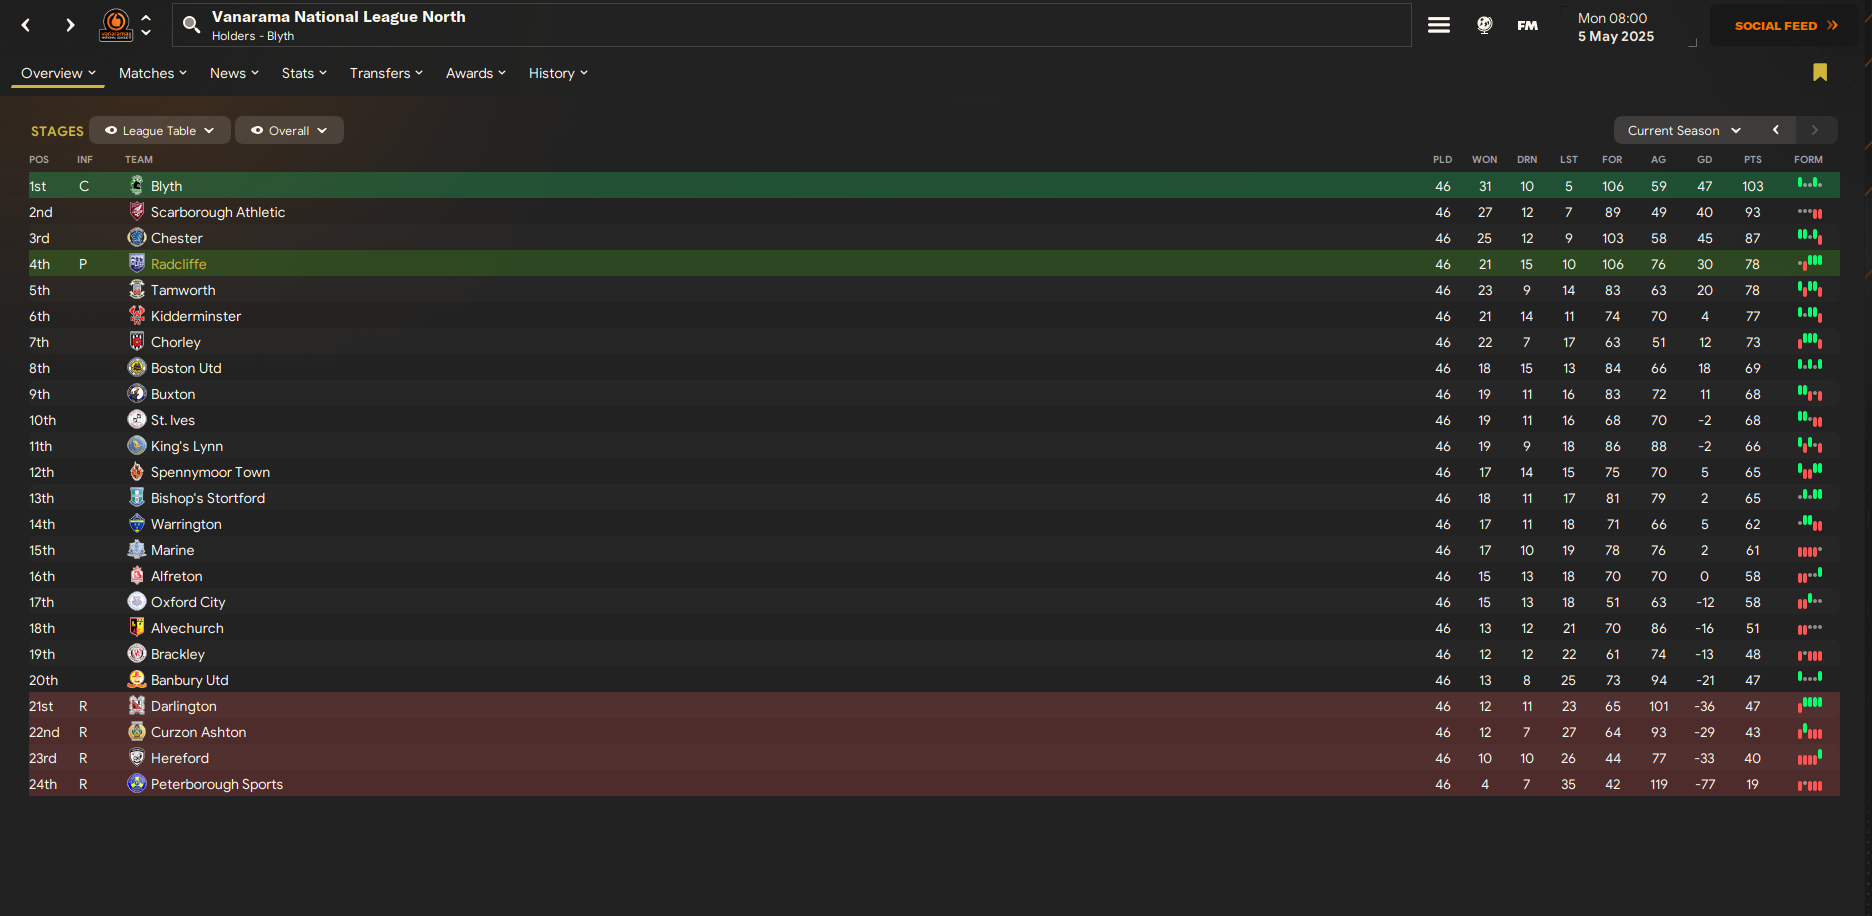The width and height of the screenshot is (1872, 916).
Task: Click the league name search field
Action: click(x=792, y=25)
